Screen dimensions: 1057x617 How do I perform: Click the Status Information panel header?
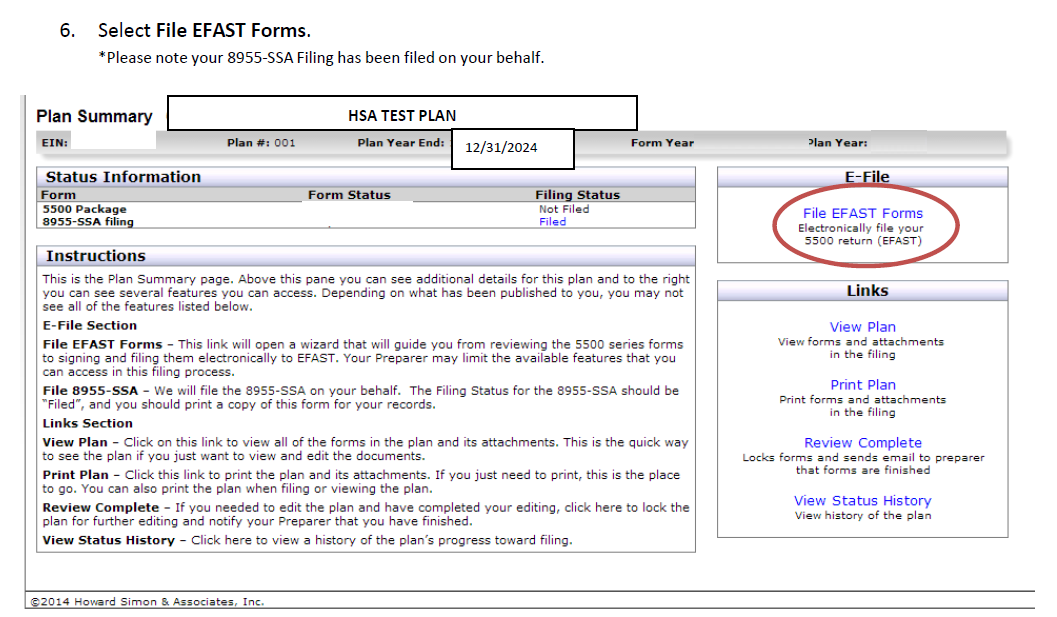click(365, 177)
